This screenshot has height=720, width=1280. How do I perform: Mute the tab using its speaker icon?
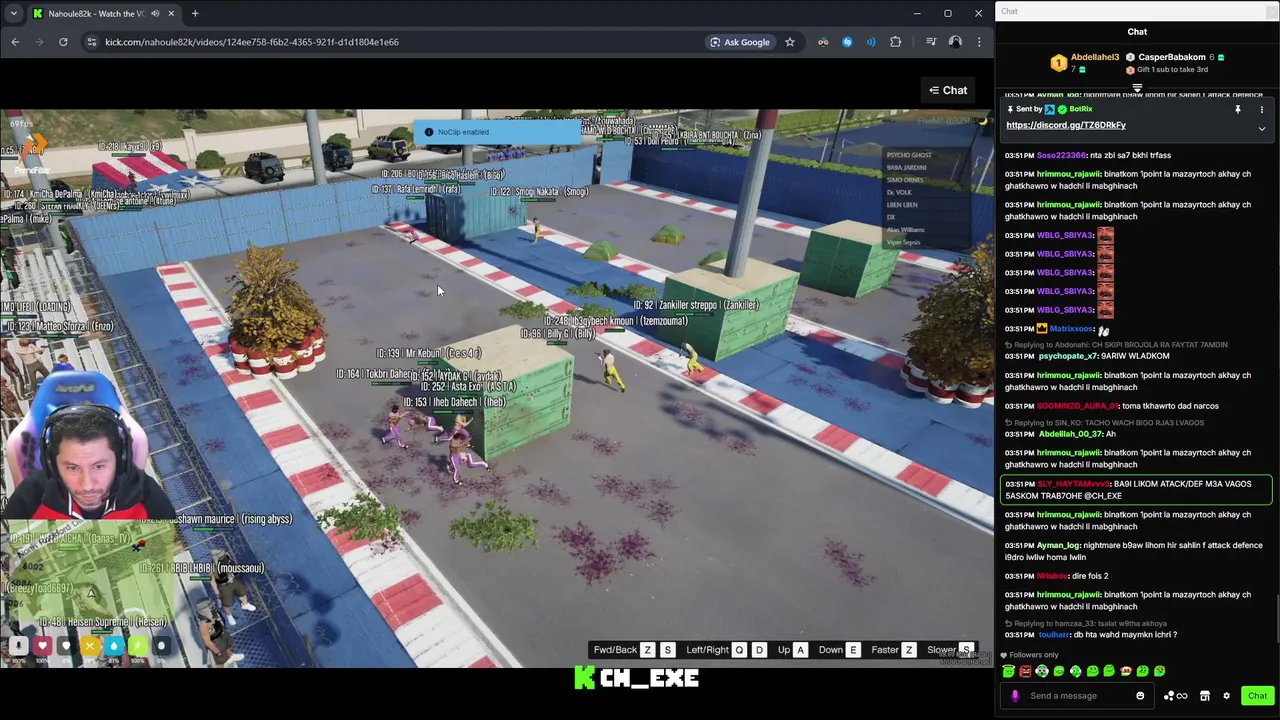[155, 13]
